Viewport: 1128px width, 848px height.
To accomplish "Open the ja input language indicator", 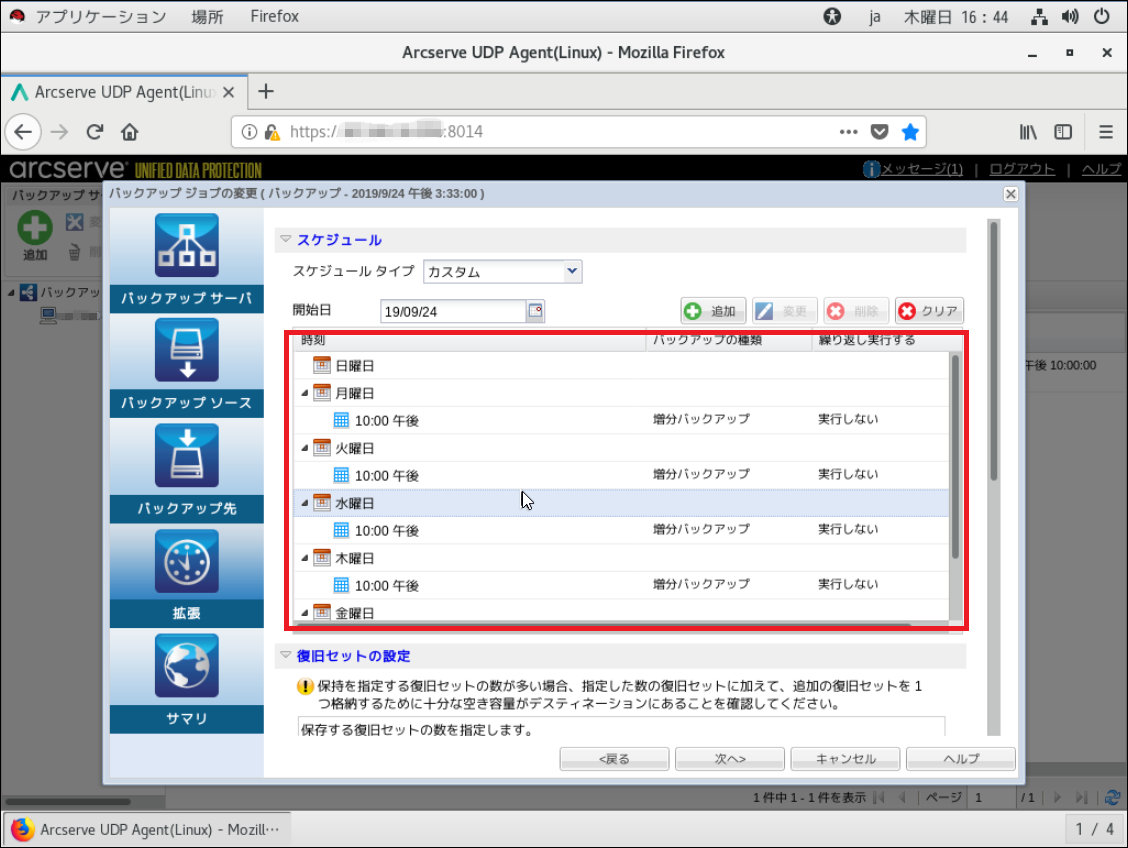I will pos(875,17).
